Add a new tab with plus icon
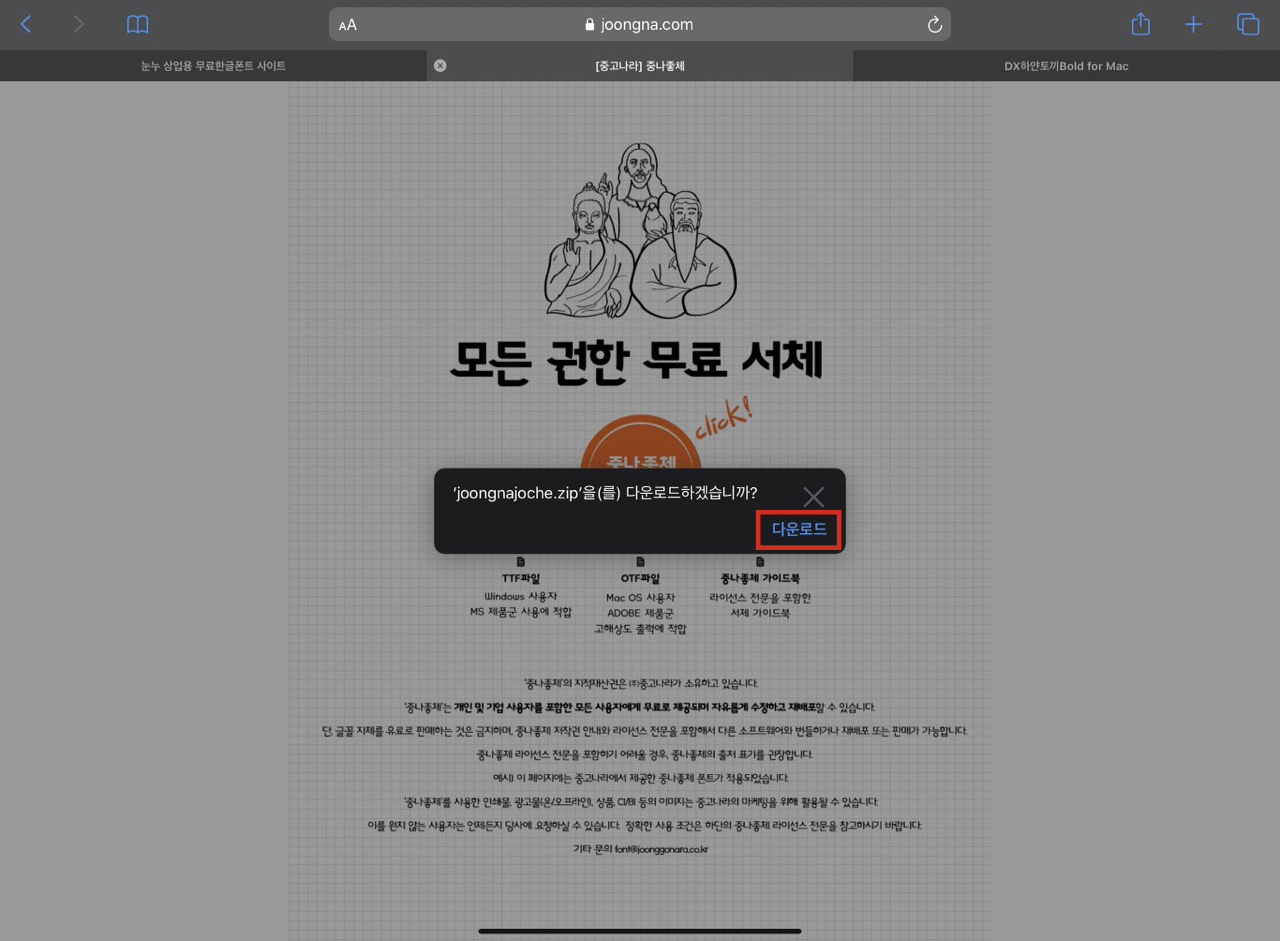Screen dimensions: 1280x941 [x=1193, y=25]
